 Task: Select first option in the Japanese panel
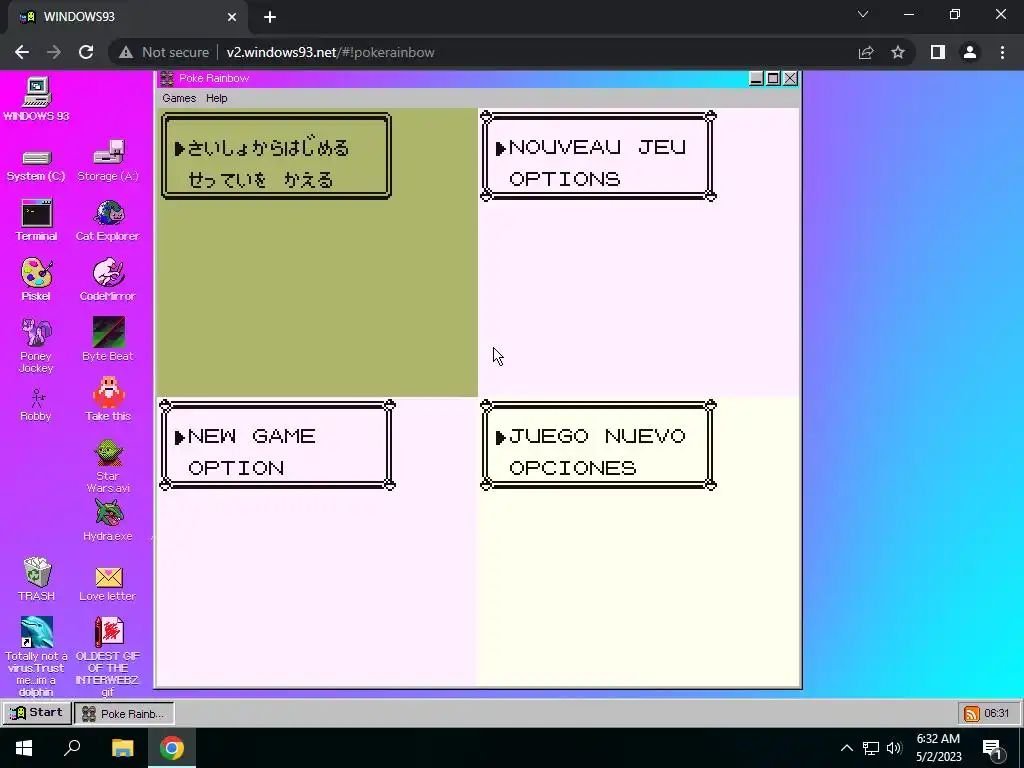[268, 148]
